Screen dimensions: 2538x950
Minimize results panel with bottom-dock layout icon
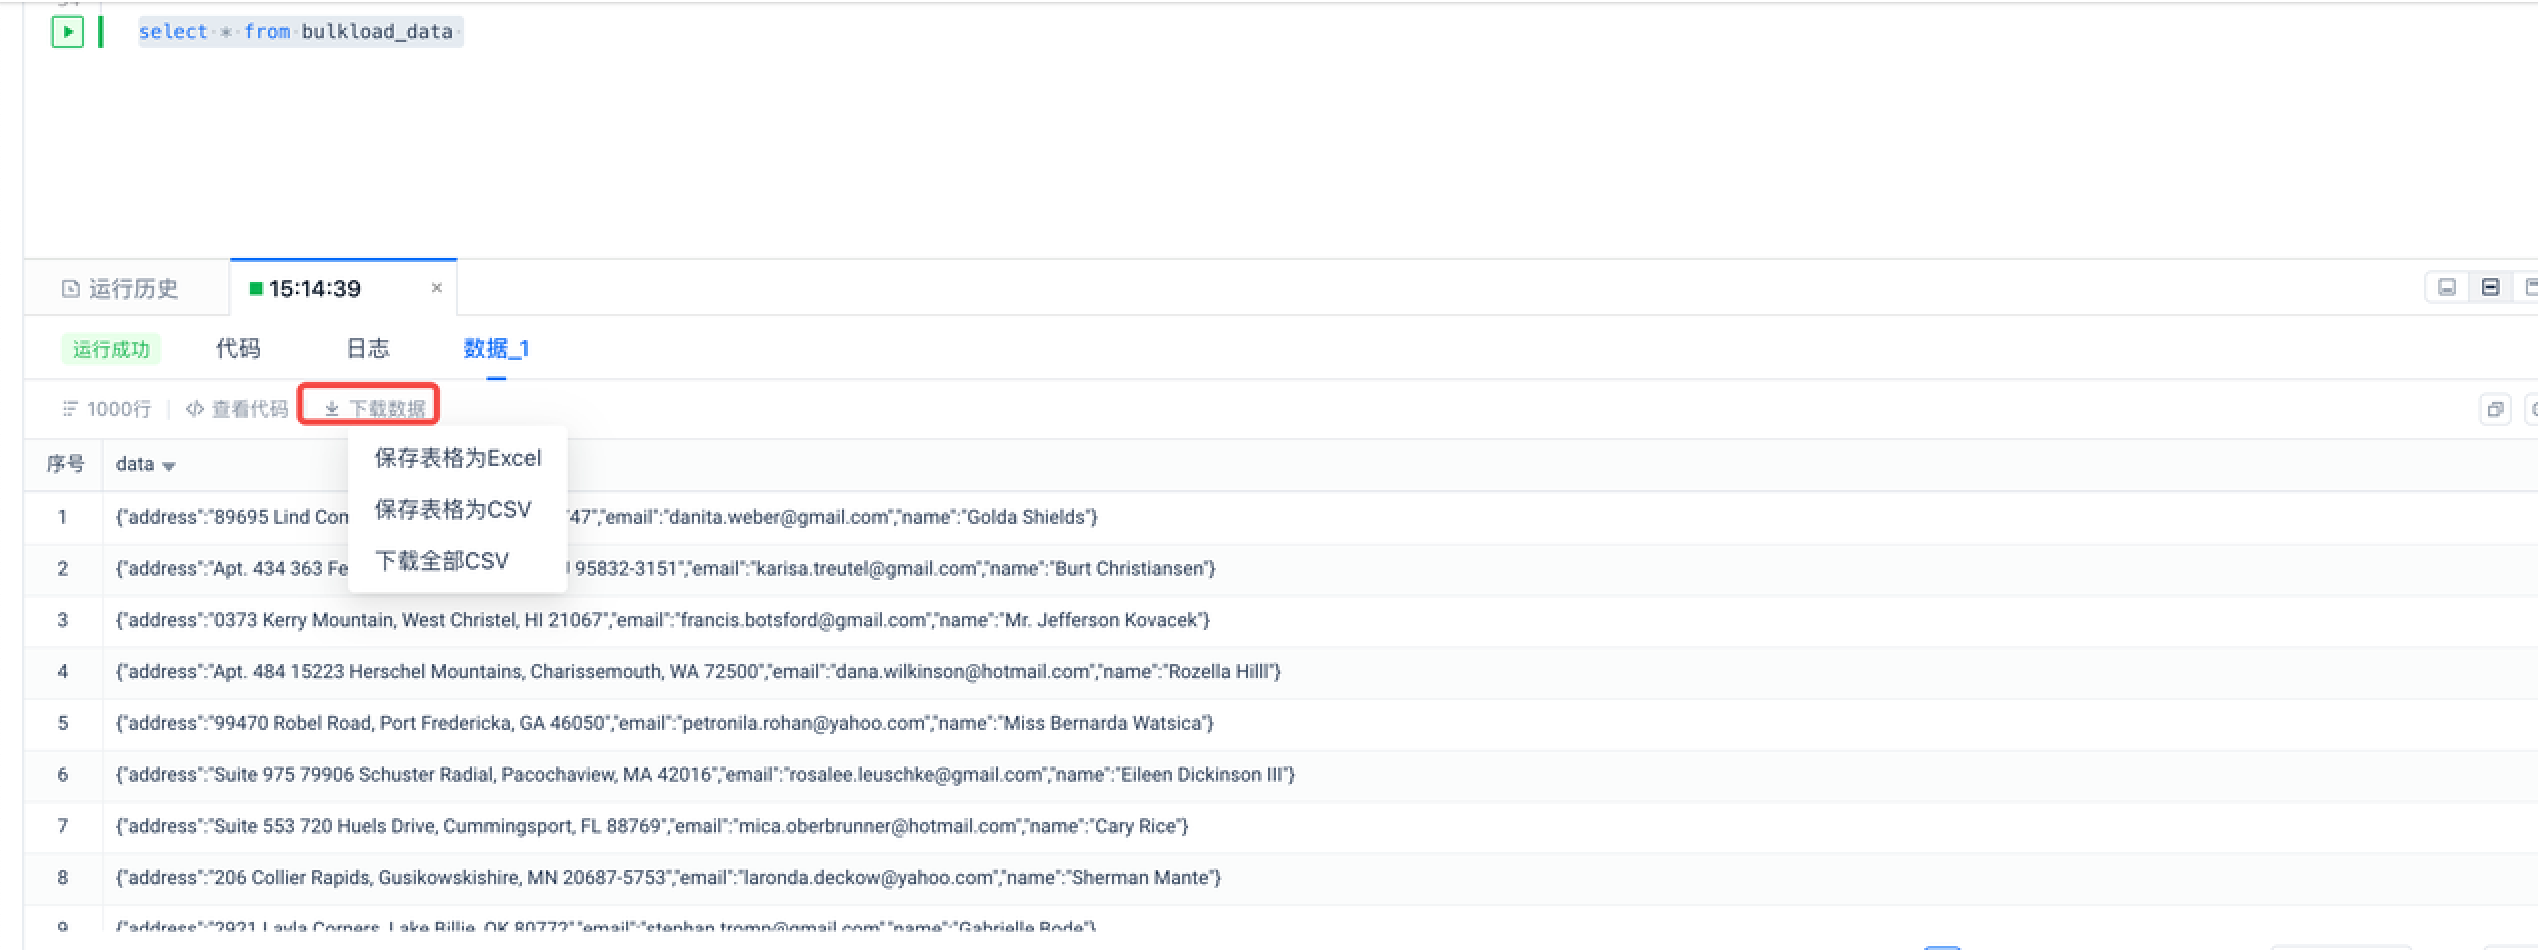[x=2446, y=288]
